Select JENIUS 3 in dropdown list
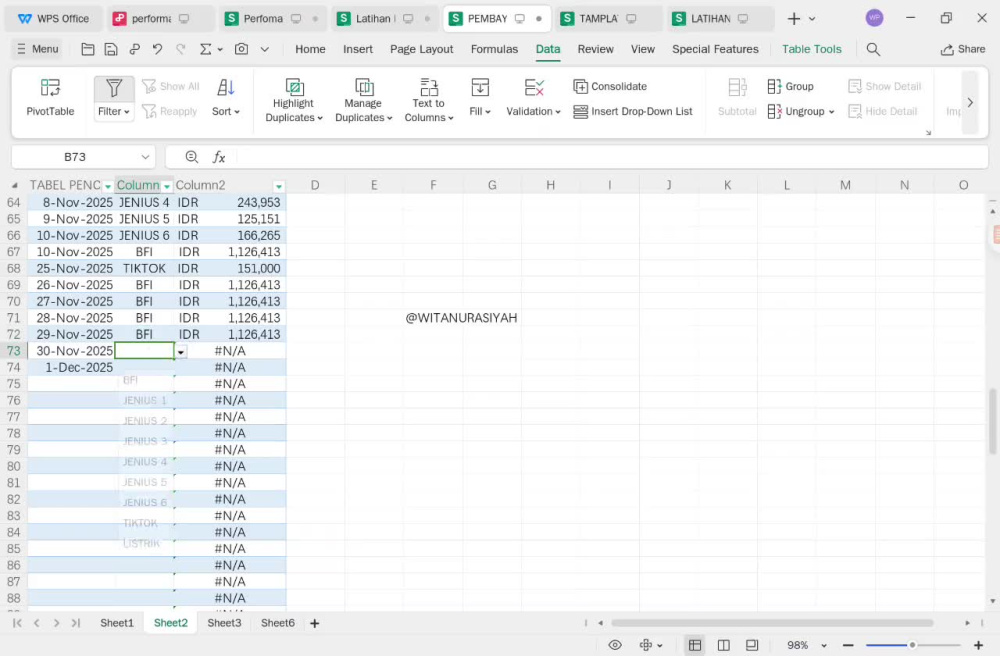The image size is (1000, 656). [x=145, y=441]
